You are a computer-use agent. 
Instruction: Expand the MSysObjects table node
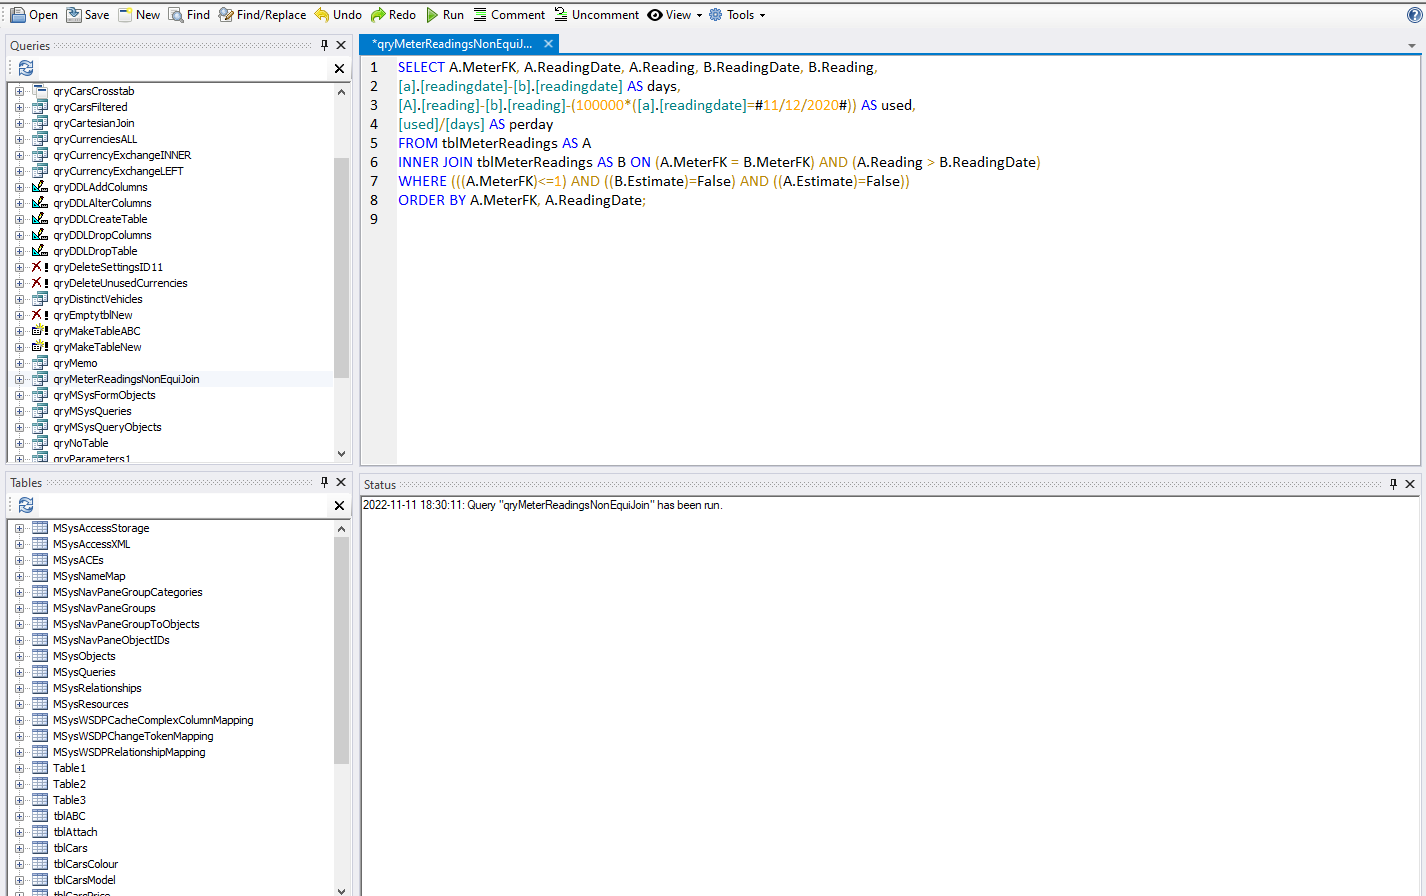coord(19,656)
